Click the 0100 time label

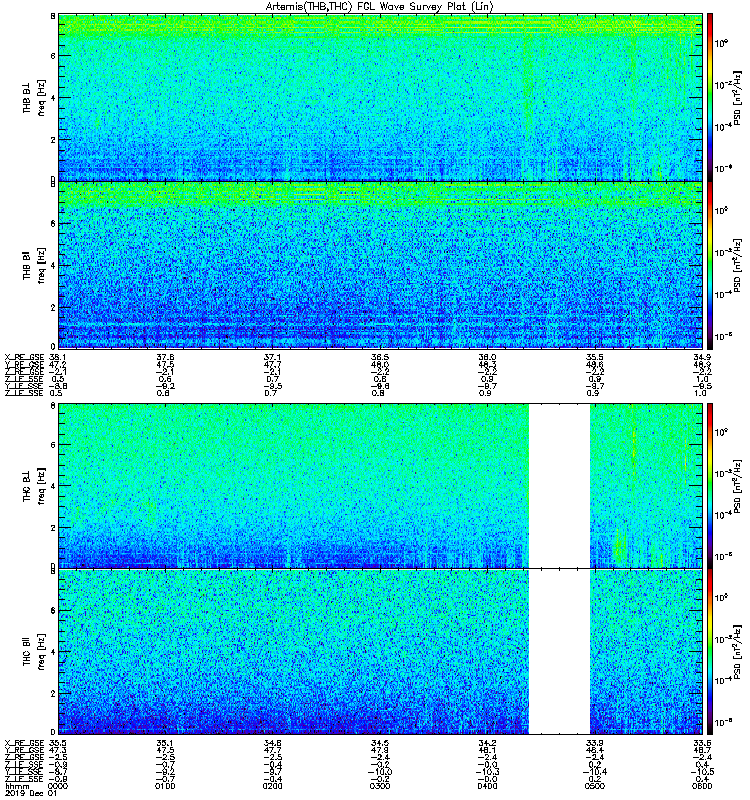[x=165, y=786]
